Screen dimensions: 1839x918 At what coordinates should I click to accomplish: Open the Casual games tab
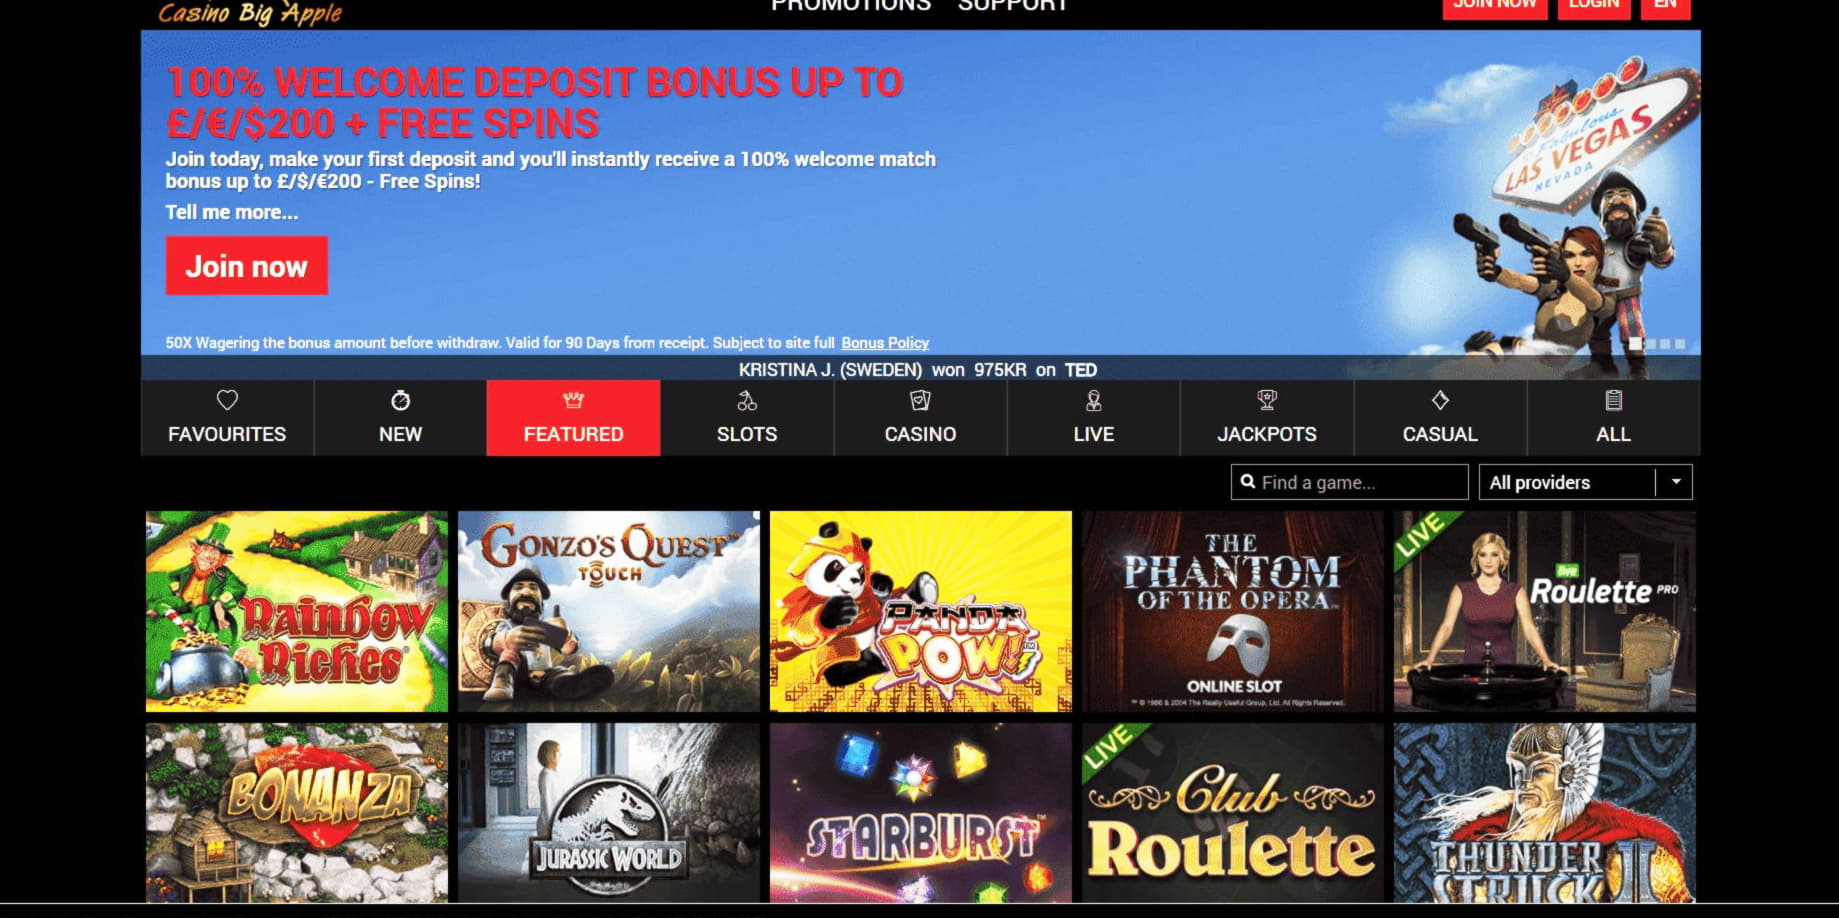tap(1440, 418)
